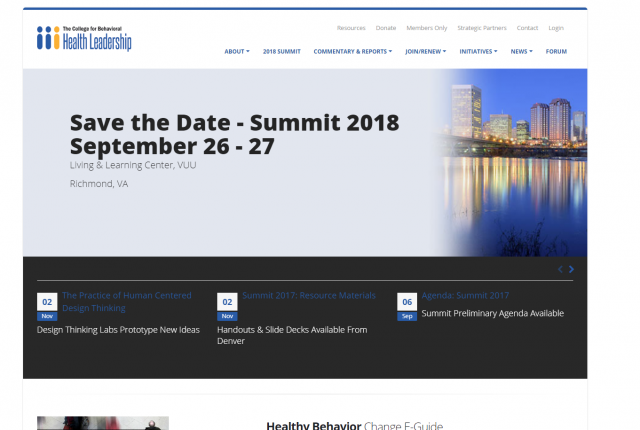Click the Login link
Screen dimensions: 640x430
tap(556, 28)
